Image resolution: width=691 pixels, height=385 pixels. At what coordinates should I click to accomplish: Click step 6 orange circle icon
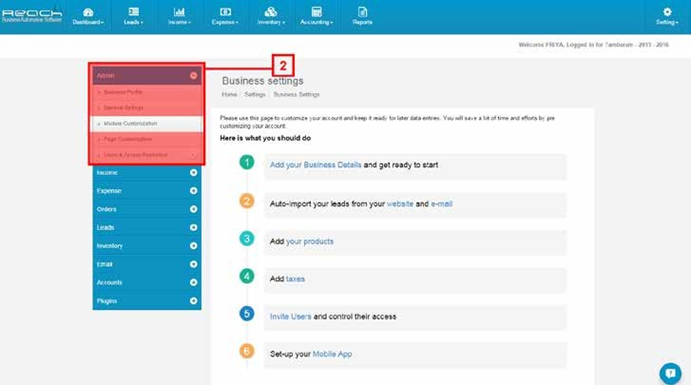point(247,351)
